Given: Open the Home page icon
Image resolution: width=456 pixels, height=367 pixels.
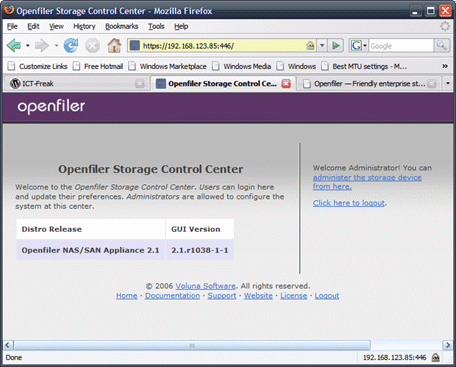Looking at the screenshot, I should pyautogui.click(x=114, y=45).
